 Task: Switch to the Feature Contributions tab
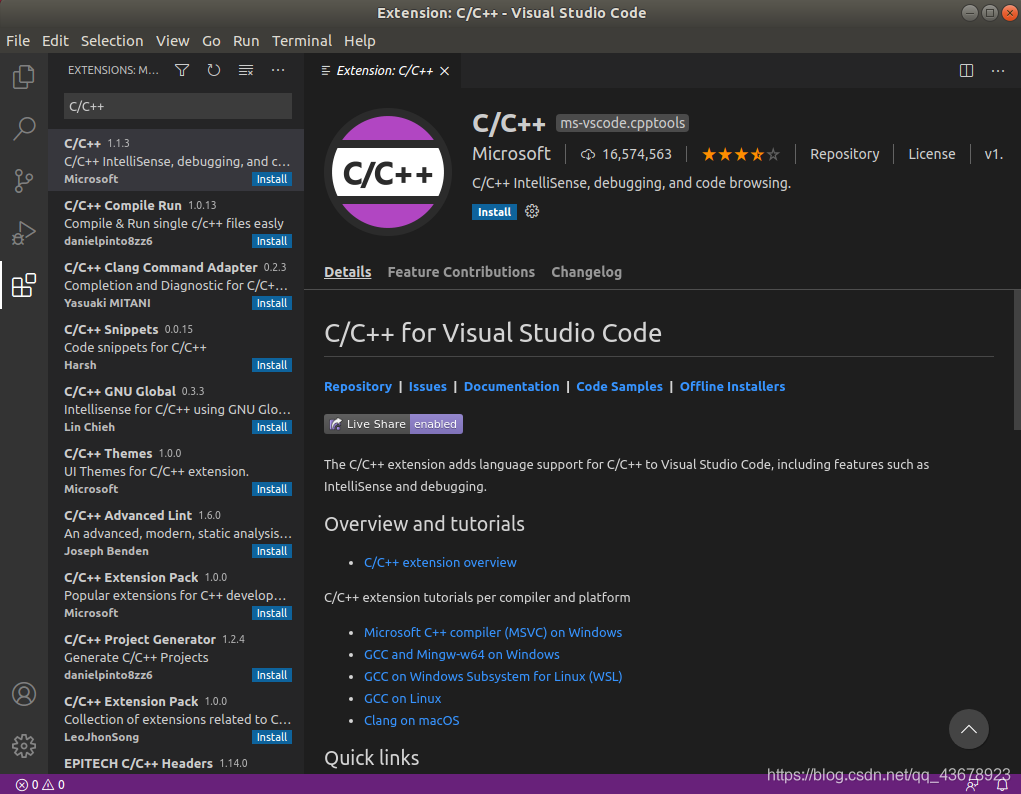pyautogui.click(x=461, y=272)
